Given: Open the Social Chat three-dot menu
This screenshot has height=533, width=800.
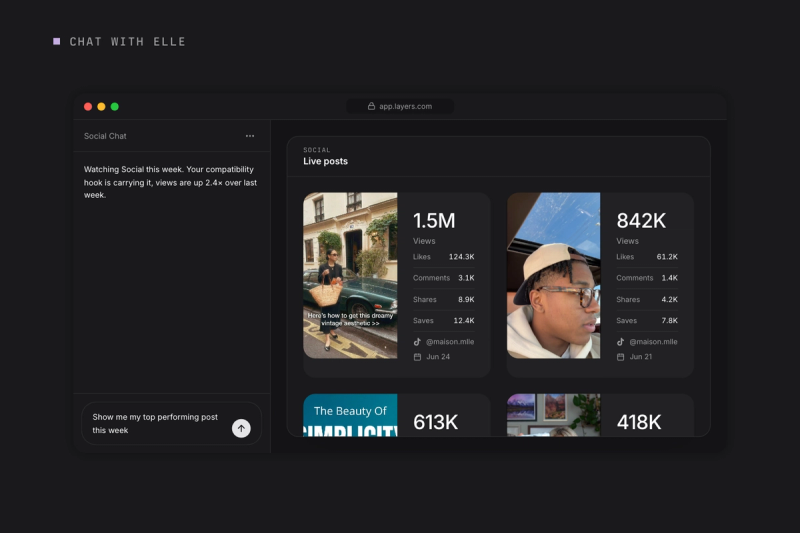Looking at the screenshot, I should [250, 136].
